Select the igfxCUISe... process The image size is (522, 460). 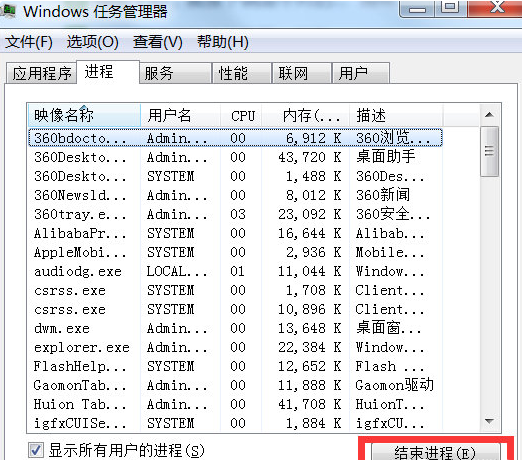click(235, 423)
